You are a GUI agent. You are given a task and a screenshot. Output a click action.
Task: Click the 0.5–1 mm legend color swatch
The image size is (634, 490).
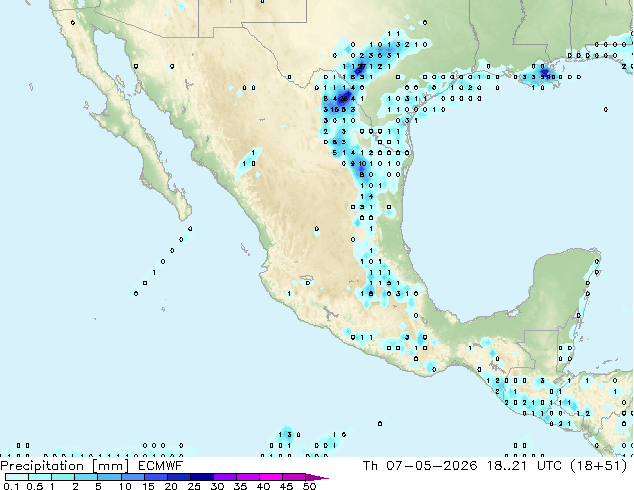40,477
